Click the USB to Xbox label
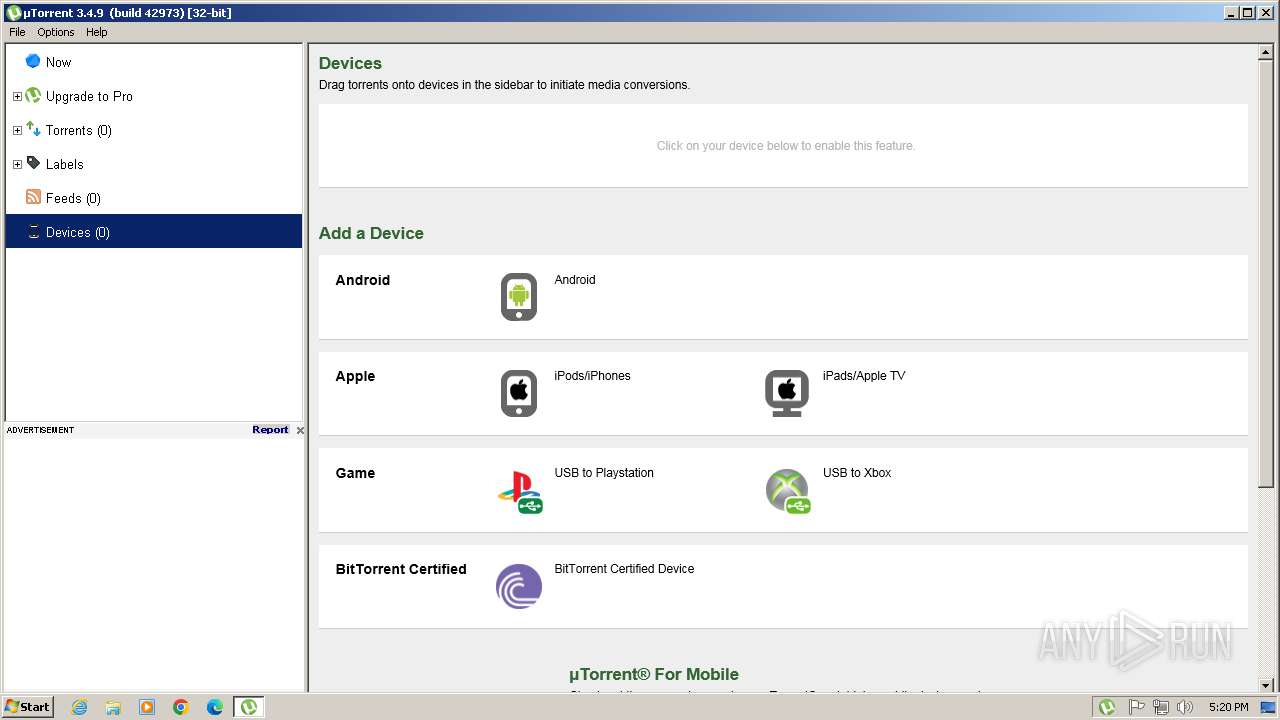 (x=857, y=473)
